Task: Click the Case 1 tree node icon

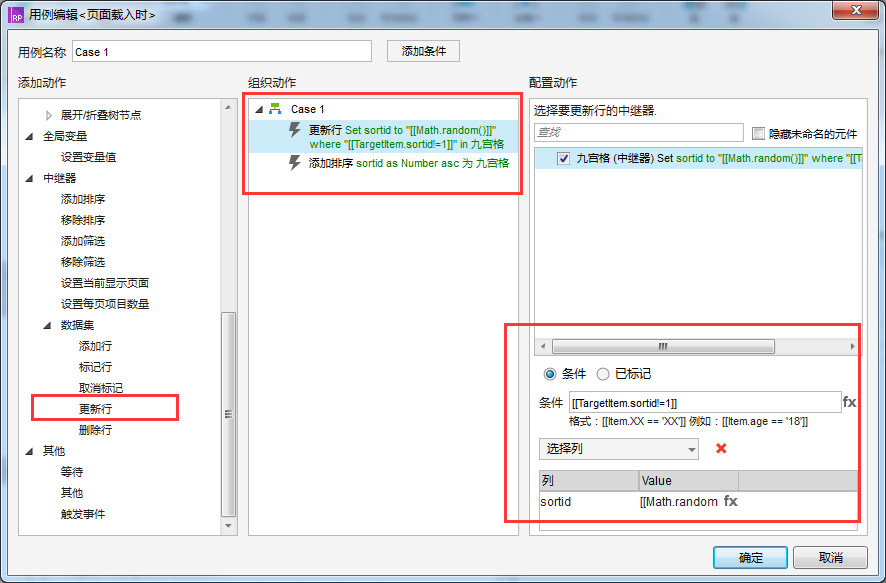Action: point(275,108)
